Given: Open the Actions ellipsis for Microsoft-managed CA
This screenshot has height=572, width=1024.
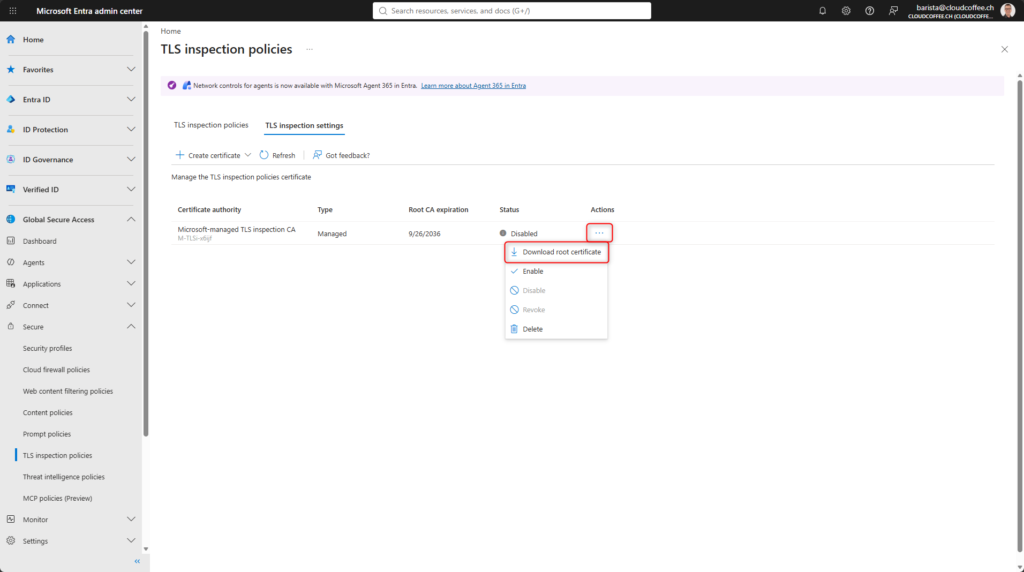Looking at the screenshot, I should coord(599,233).
